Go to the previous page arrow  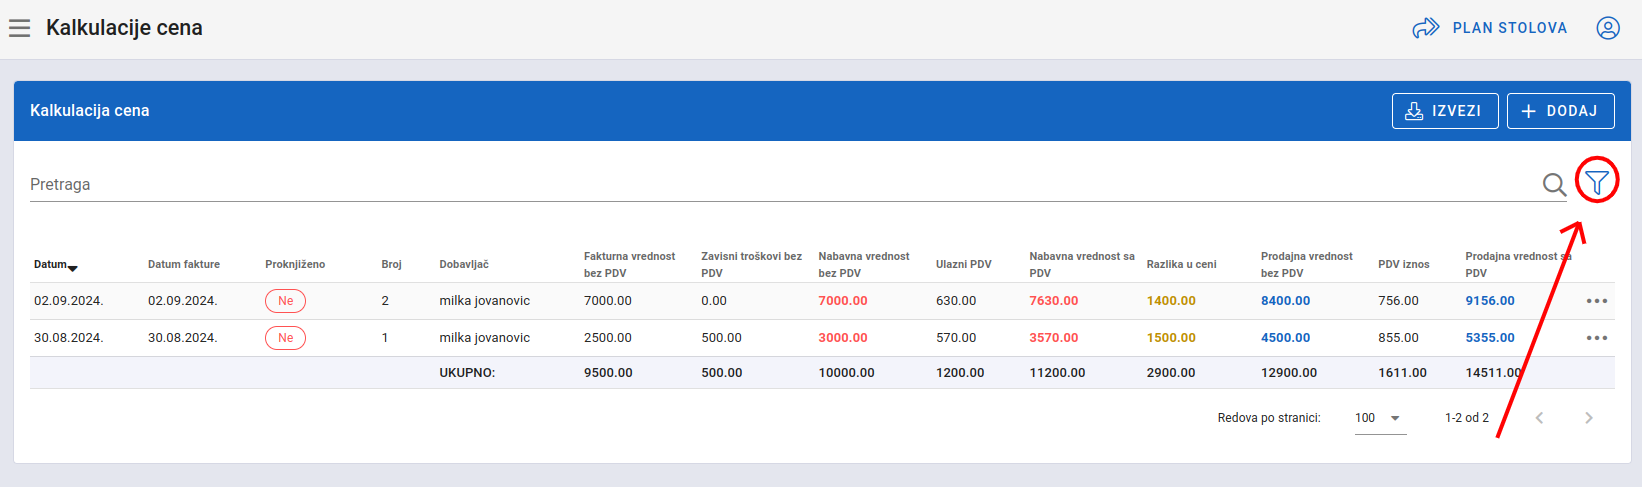(x=1540, y=418)
